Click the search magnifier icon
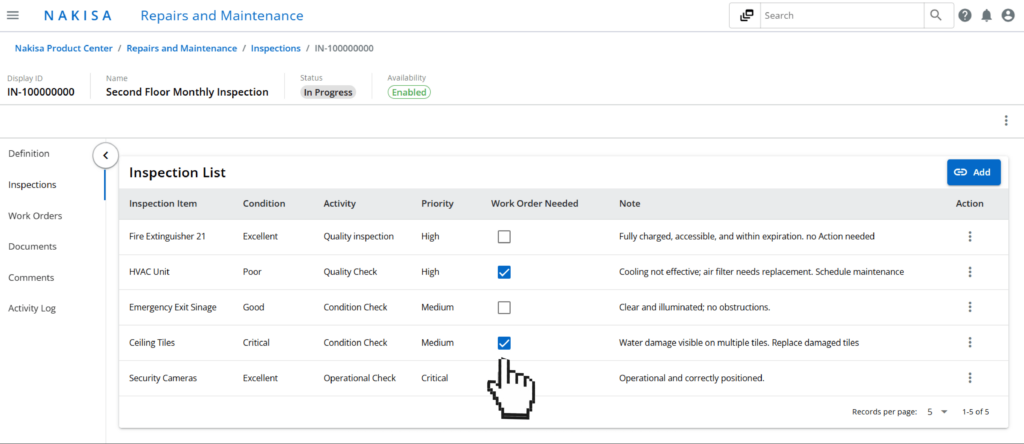This screenshot has width=1024, height=444. 936,16
